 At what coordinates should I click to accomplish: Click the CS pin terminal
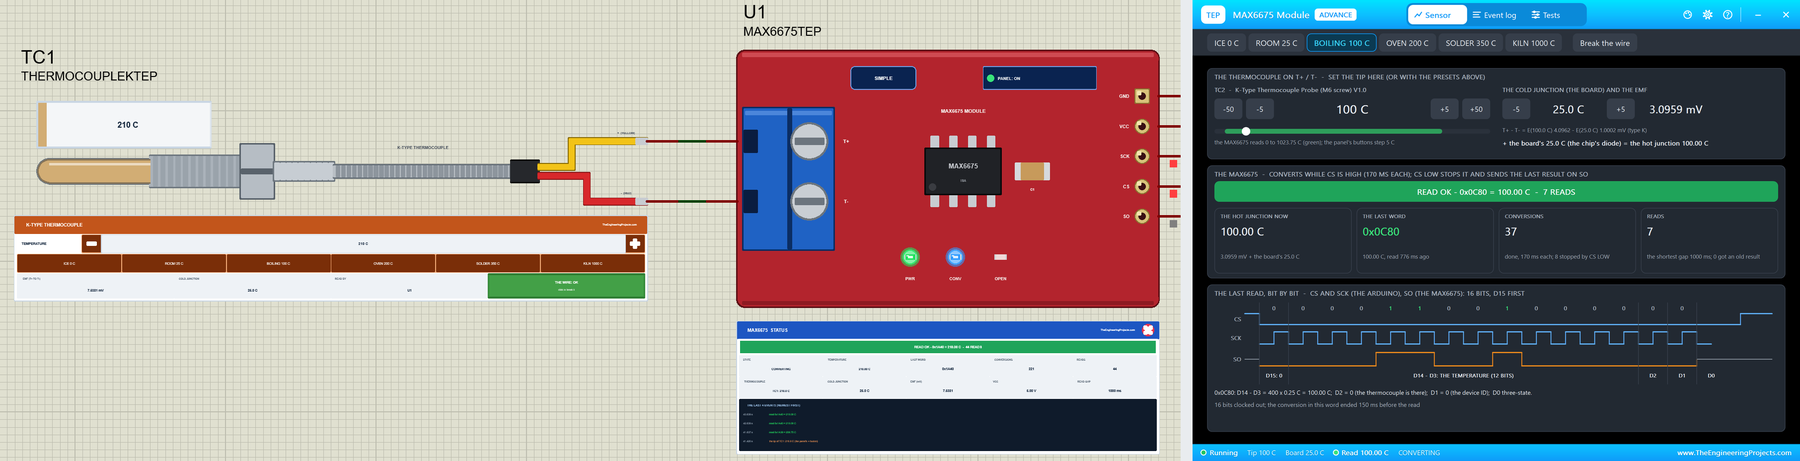[x=1142, y=186]
